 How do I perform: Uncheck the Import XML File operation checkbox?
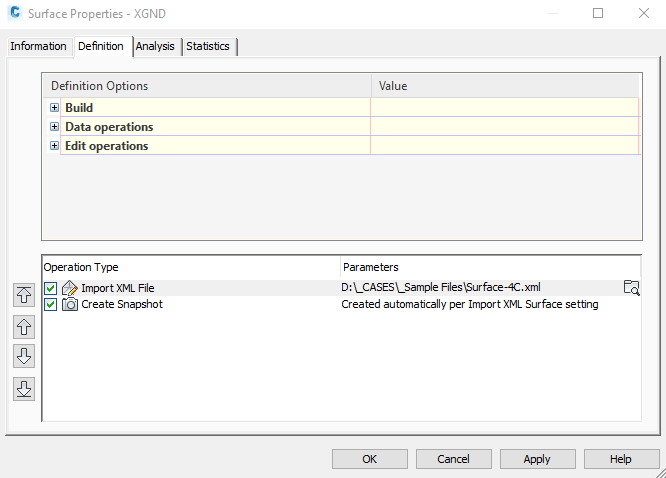(x=51, y=288)
